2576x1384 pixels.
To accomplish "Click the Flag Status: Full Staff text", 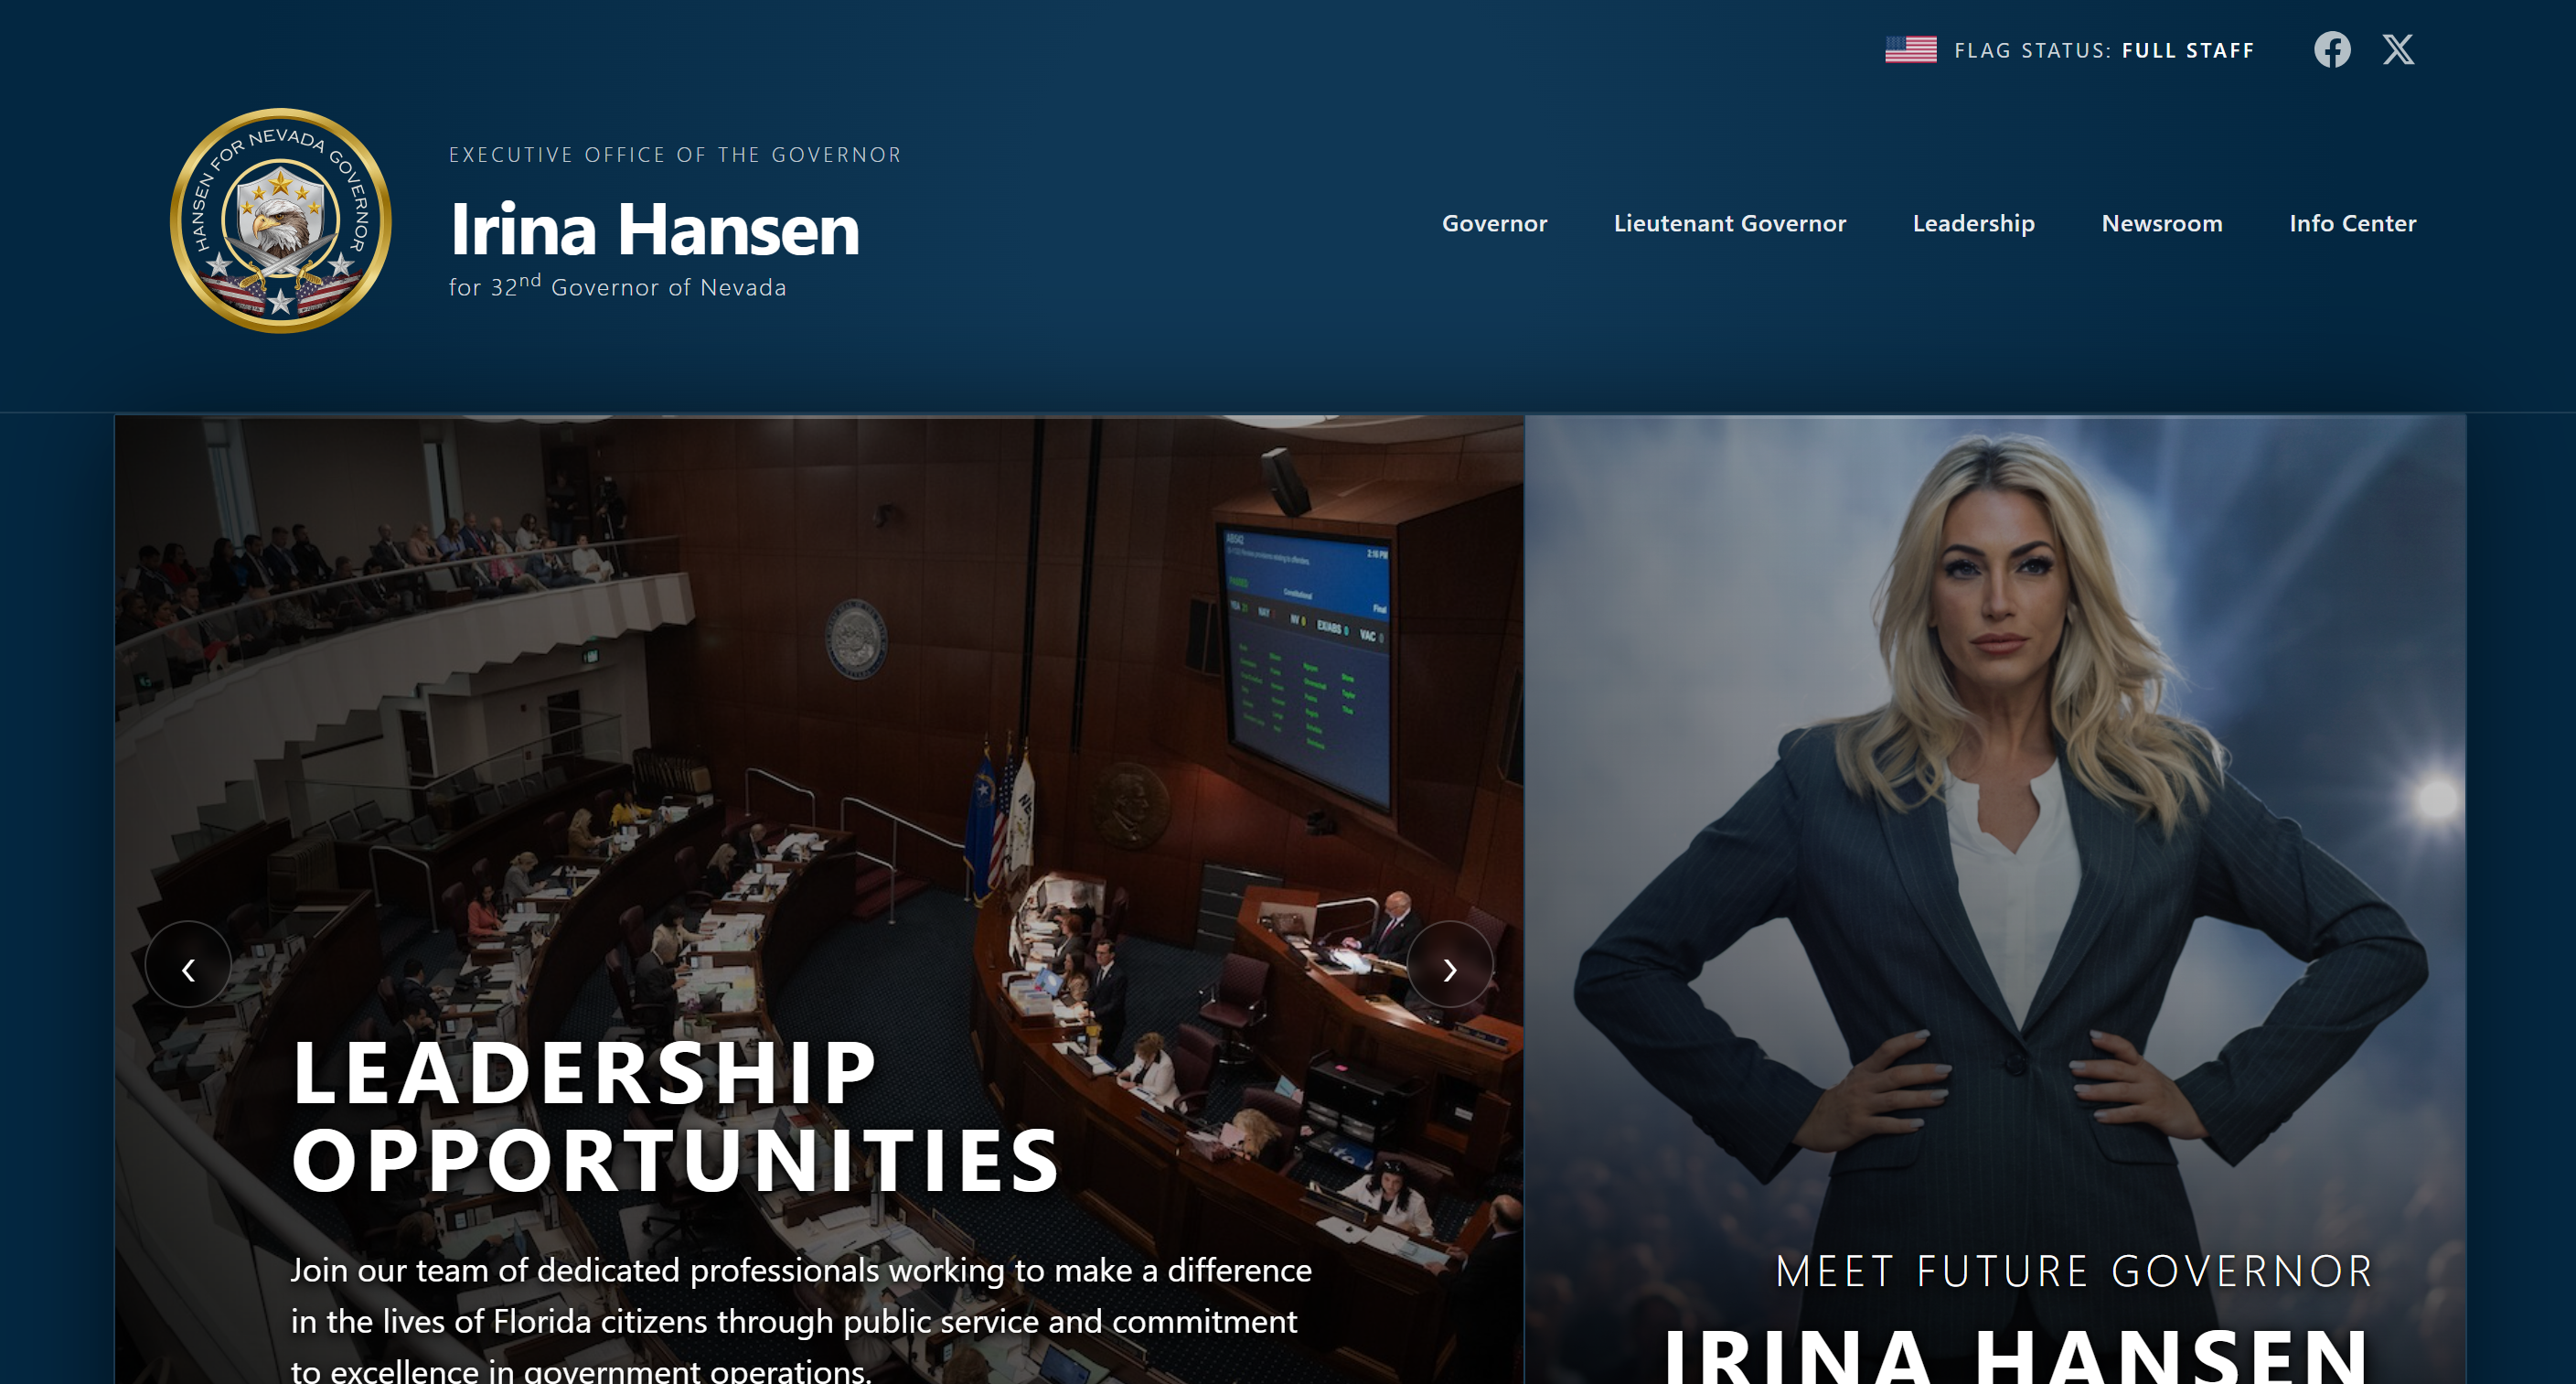I will (2104, 51).
